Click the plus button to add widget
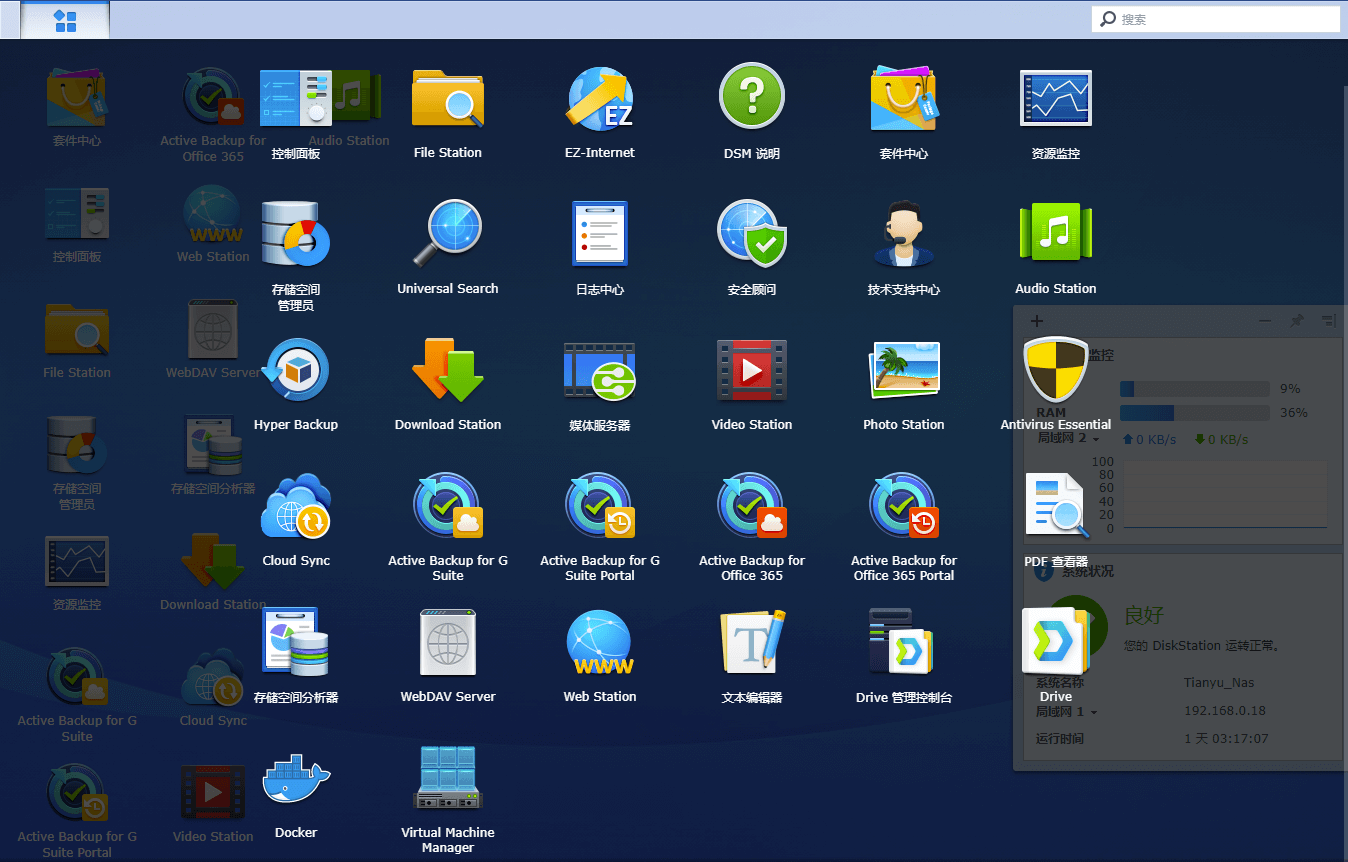The image size is (1348, 862). click(1037, 321)
